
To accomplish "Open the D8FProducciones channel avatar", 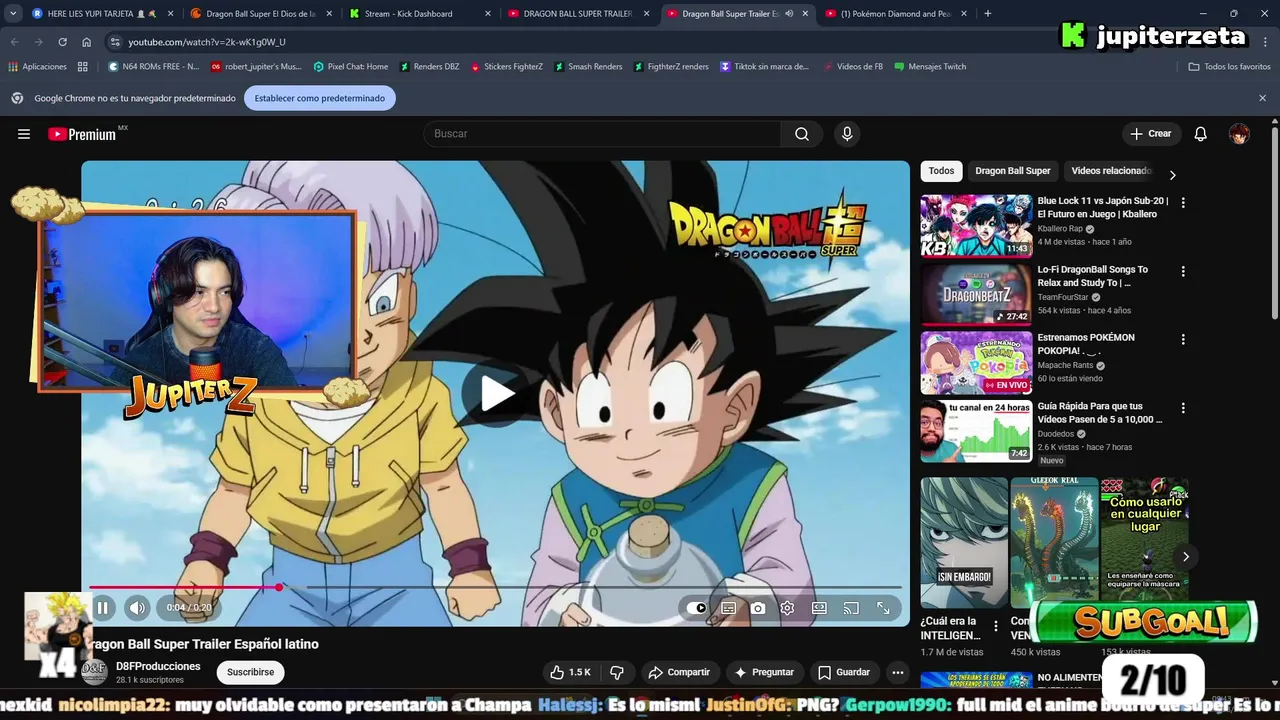I will tap(94, 671).
